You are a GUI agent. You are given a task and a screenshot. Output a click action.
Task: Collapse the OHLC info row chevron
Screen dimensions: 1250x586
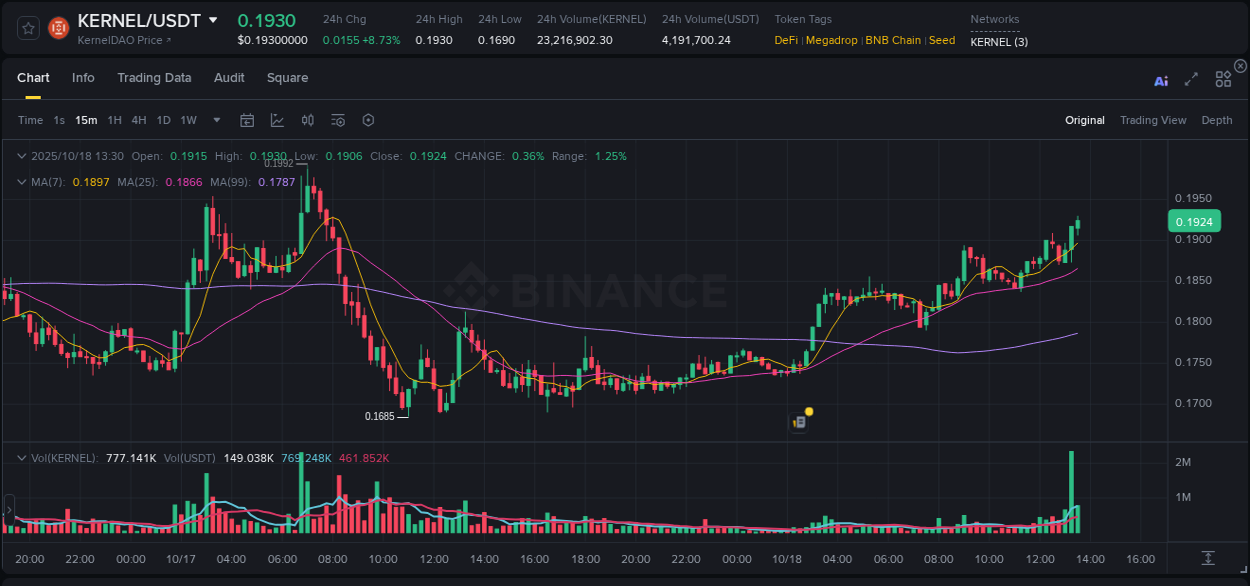coord(21,156)
